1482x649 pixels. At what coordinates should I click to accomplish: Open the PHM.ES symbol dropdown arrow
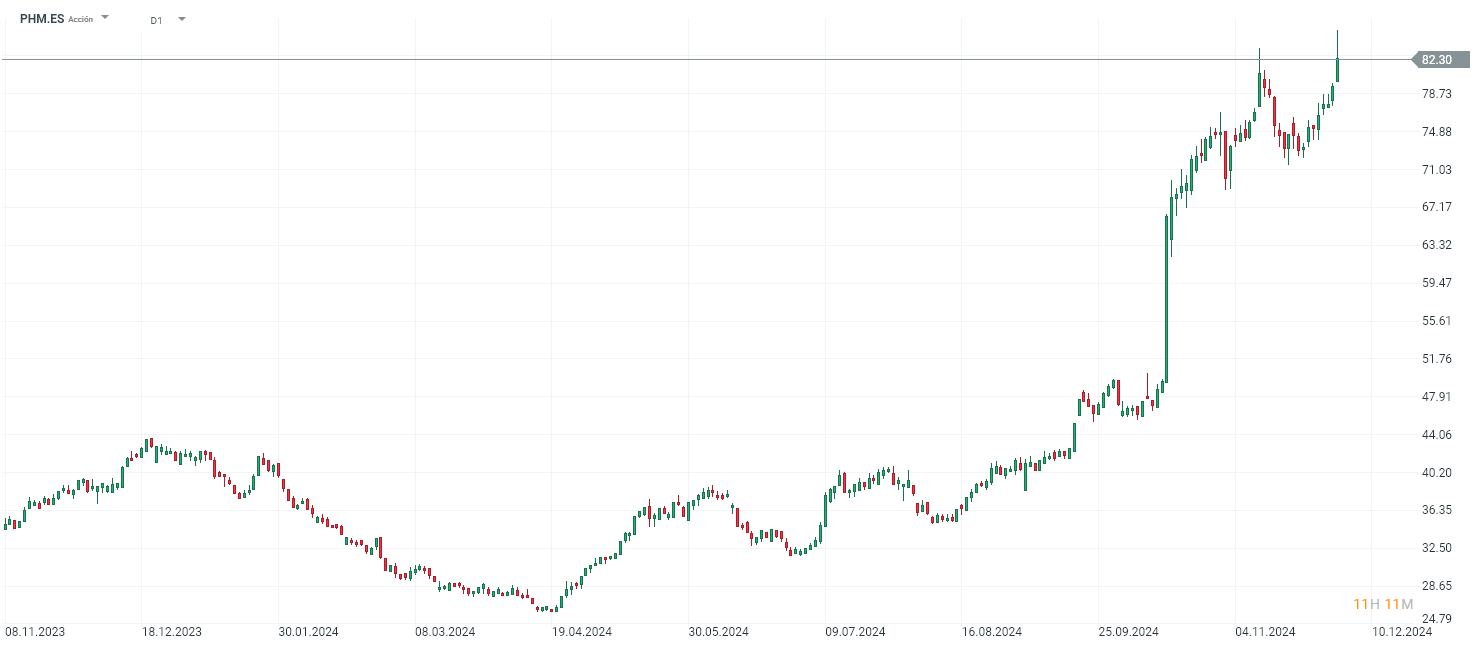tap(105, 18)
